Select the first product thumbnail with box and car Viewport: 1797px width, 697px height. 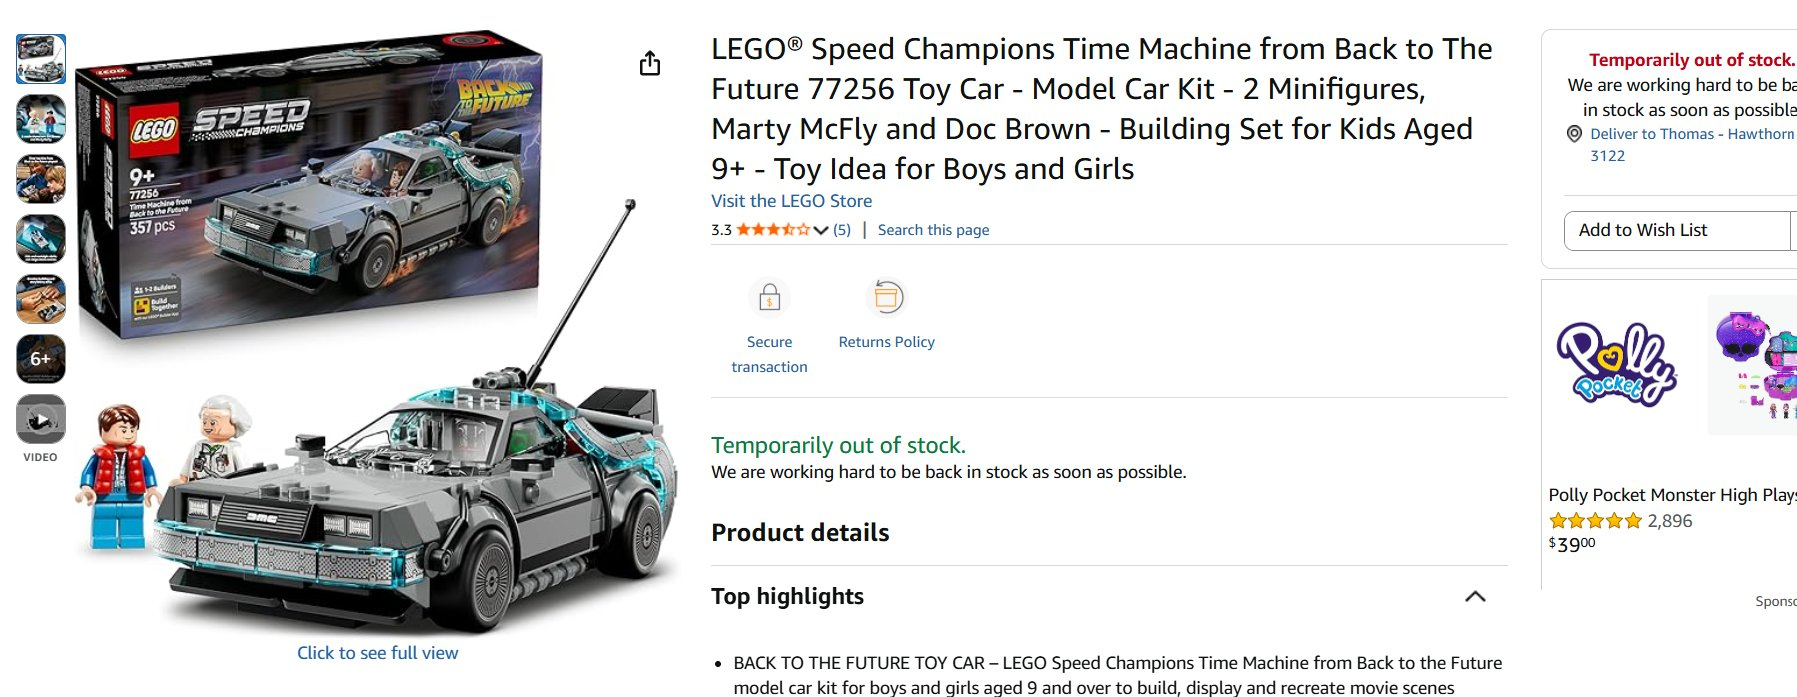41,59
